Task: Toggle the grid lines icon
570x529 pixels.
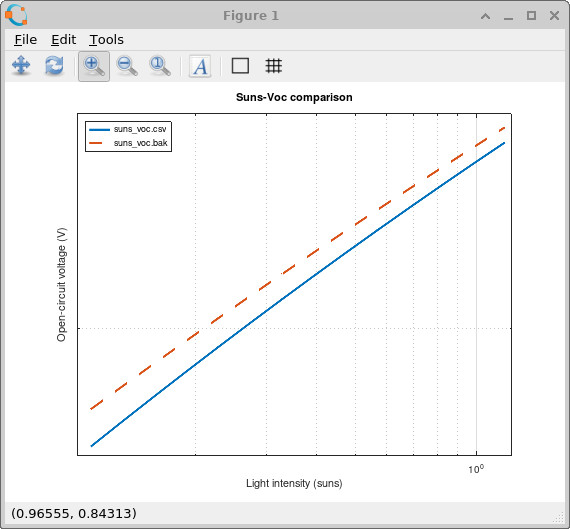Action: pos(273,66)
